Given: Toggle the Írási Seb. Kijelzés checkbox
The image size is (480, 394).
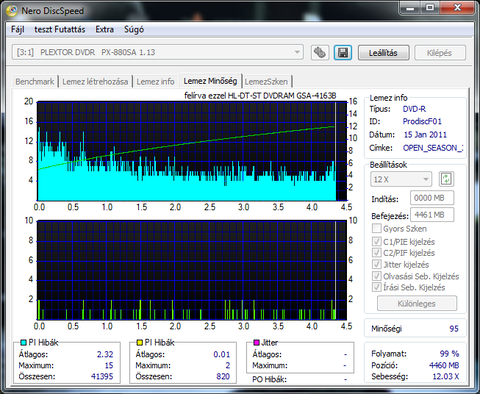Looking at the screenshot, I should pos(377,287).
